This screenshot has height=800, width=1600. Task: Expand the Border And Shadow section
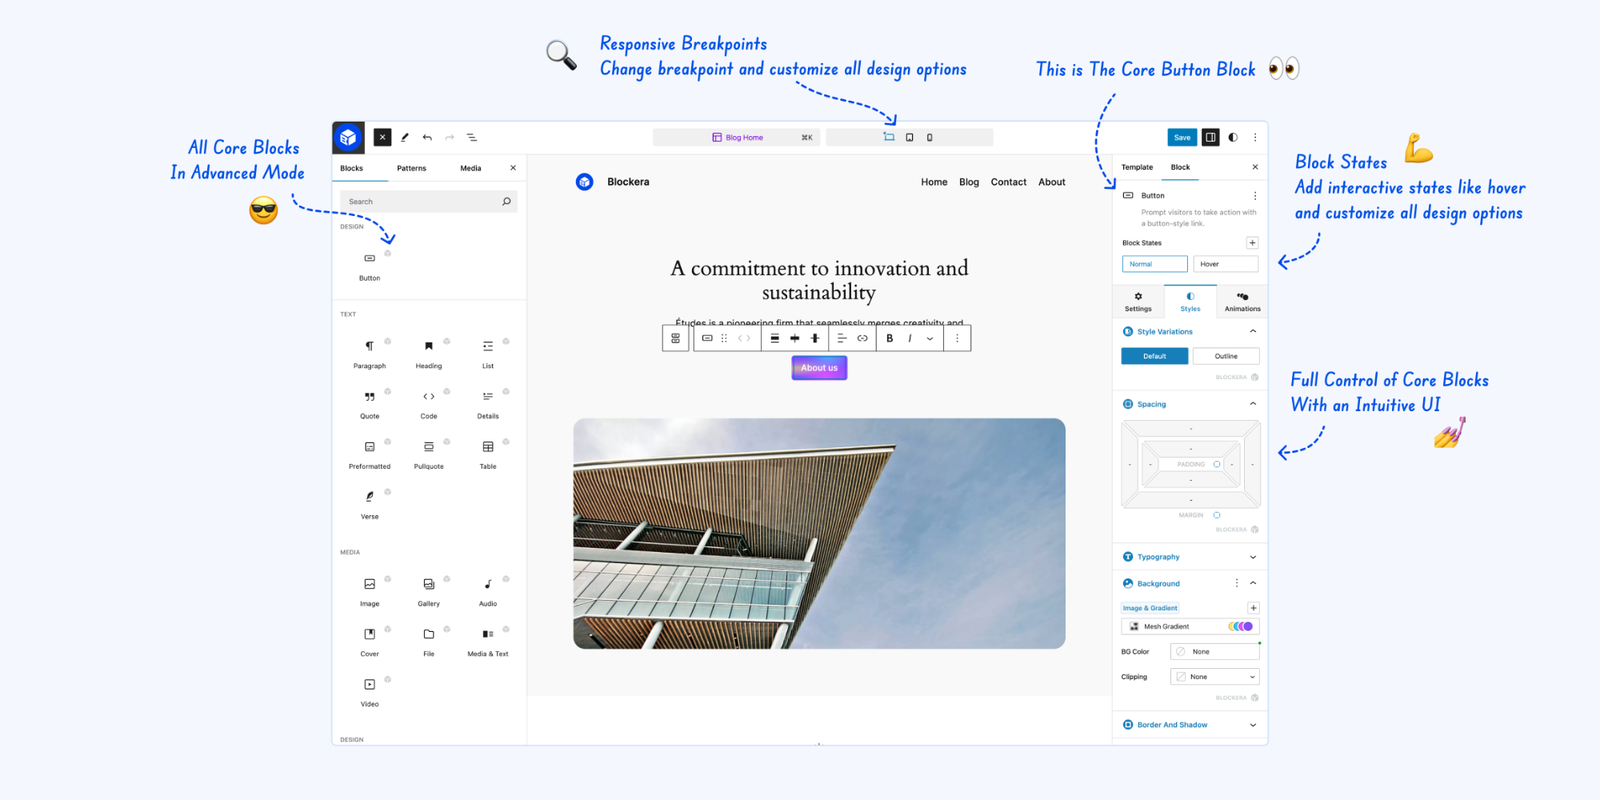point(1189,725)
